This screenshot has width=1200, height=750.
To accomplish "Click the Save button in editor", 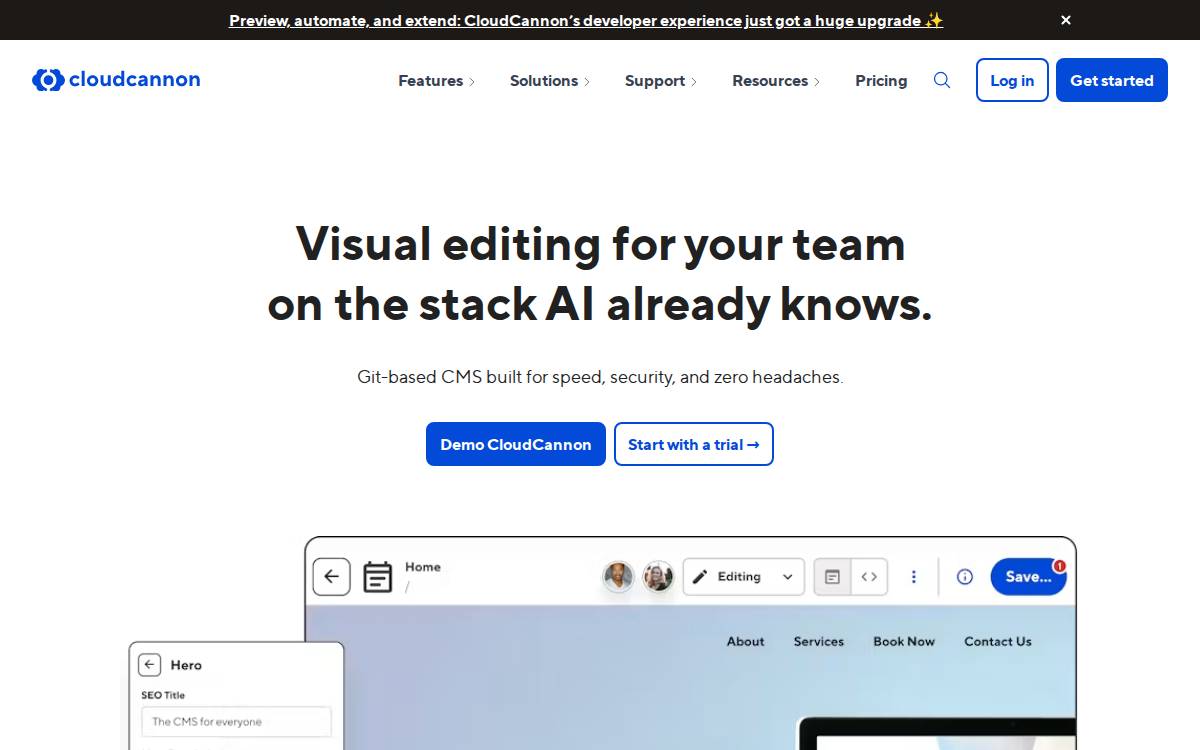I will [1028, 577].
